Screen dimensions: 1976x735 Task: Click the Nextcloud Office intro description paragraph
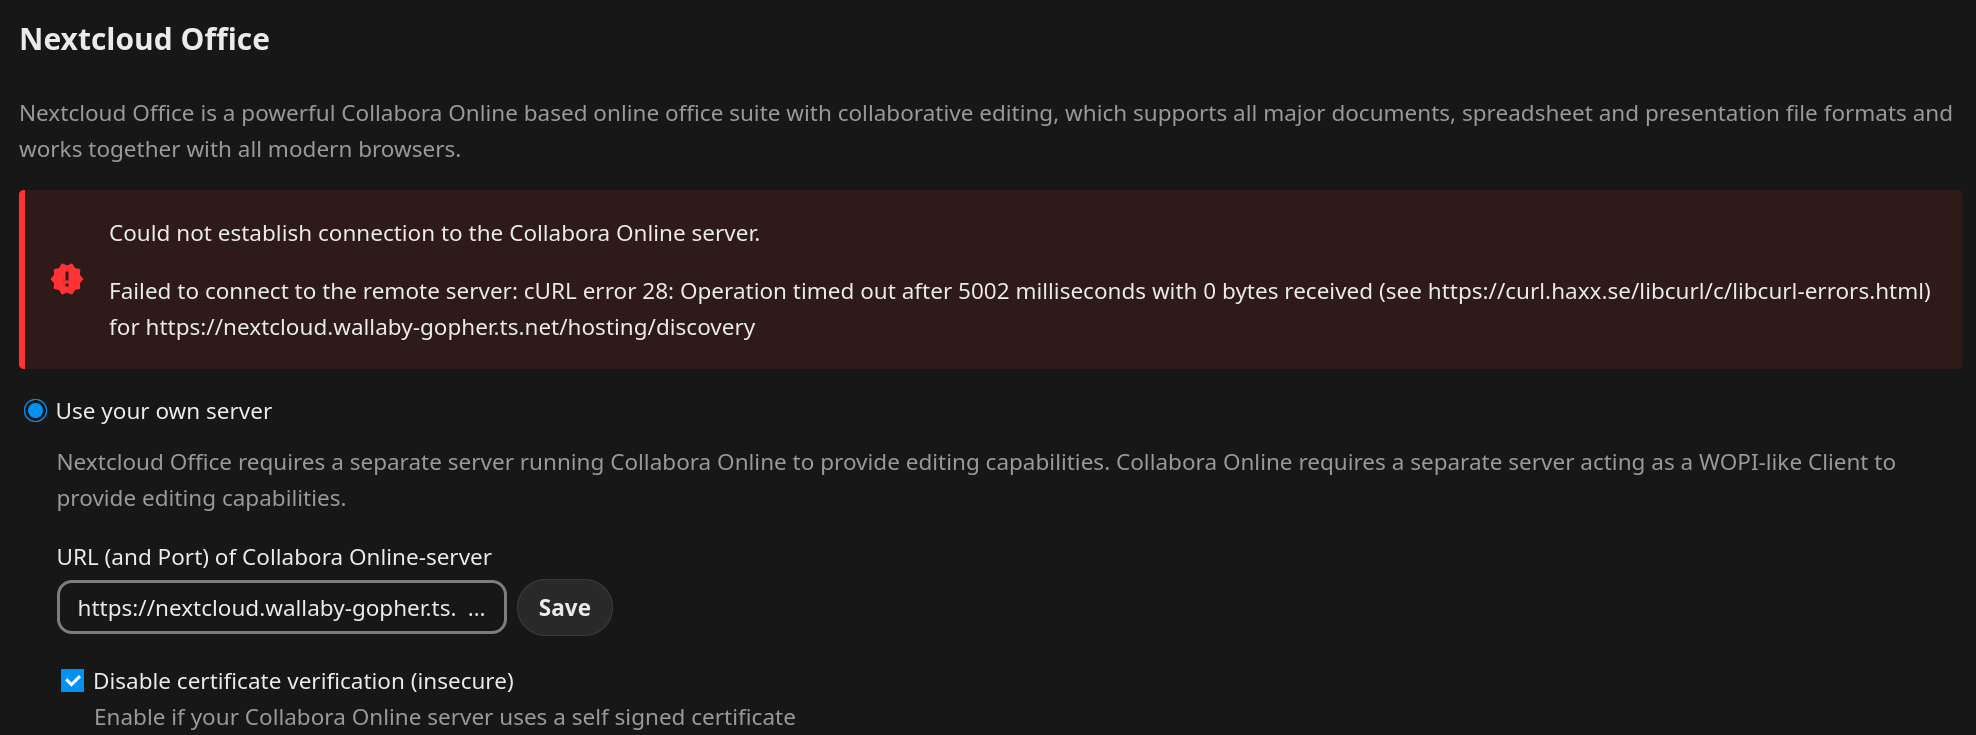(x=985, y=114)
